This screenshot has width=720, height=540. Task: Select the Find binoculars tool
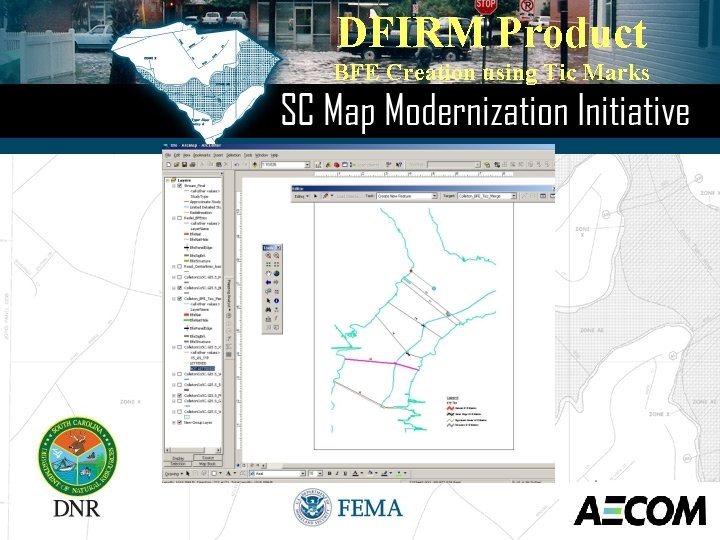pyautogui.click(x=268, y=310)
